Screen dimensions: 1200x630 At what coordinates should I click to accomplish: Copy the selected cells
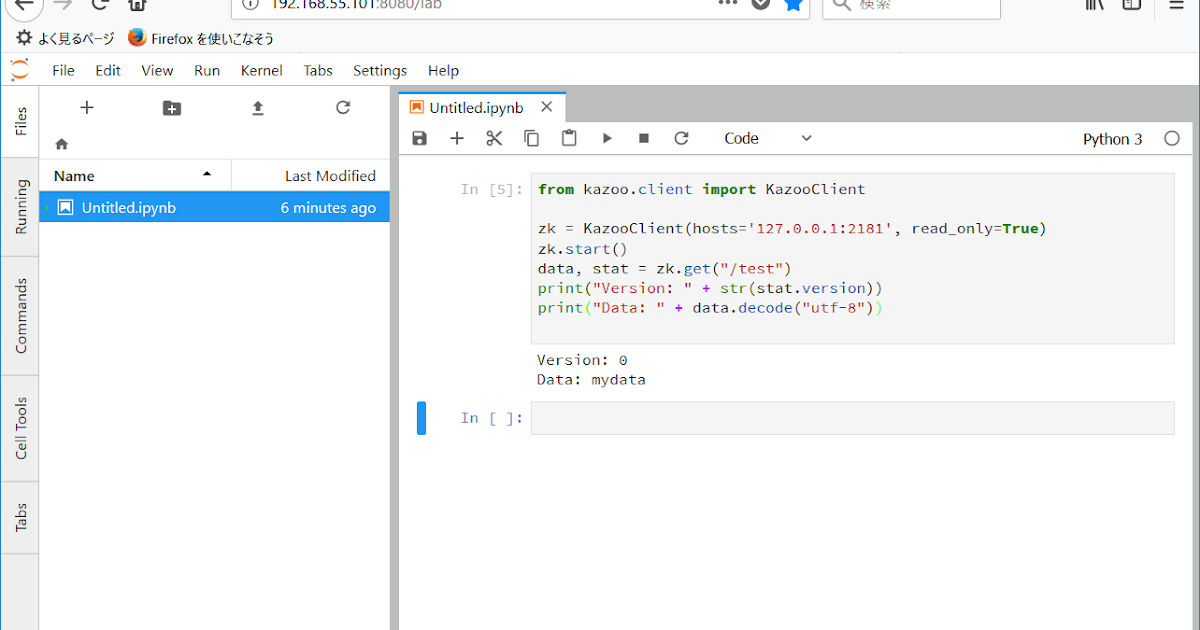click(x=531, y=138)
